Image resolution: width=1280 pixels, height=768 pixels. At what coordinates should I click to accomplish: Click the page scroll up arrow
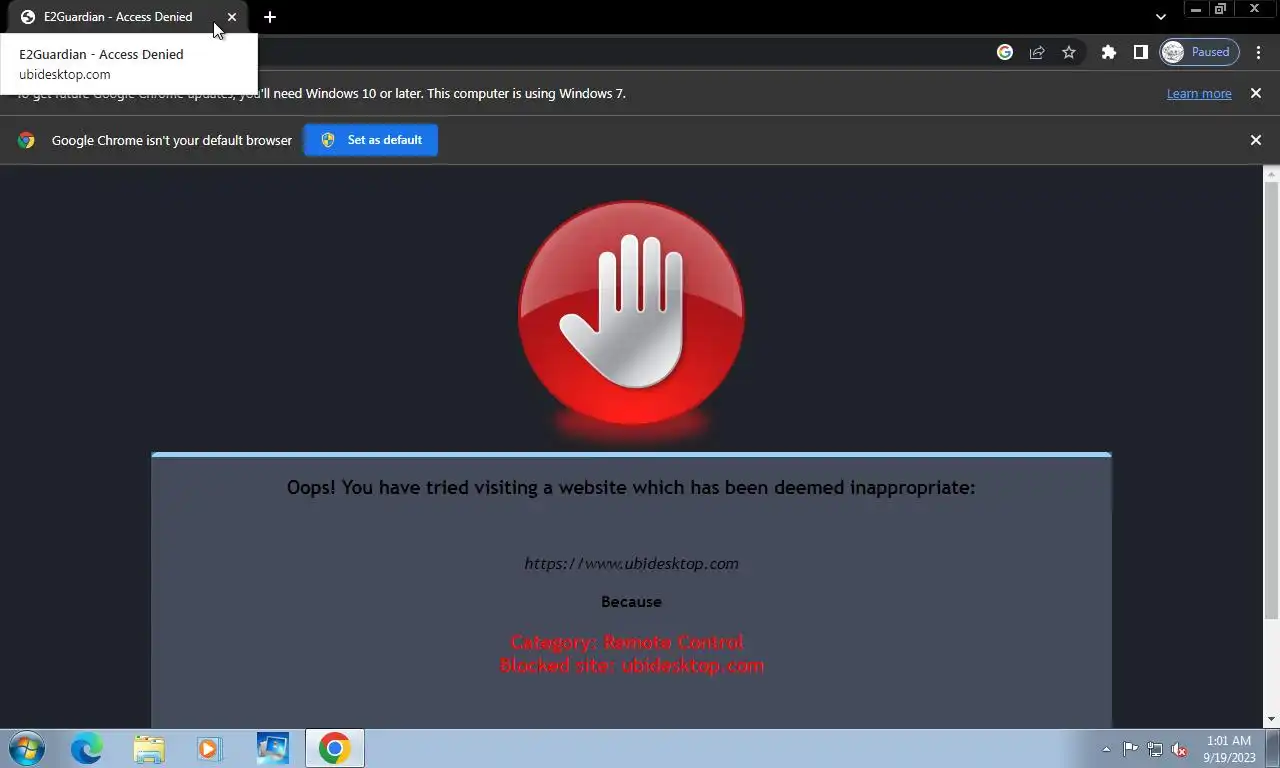pos(1271,174)
